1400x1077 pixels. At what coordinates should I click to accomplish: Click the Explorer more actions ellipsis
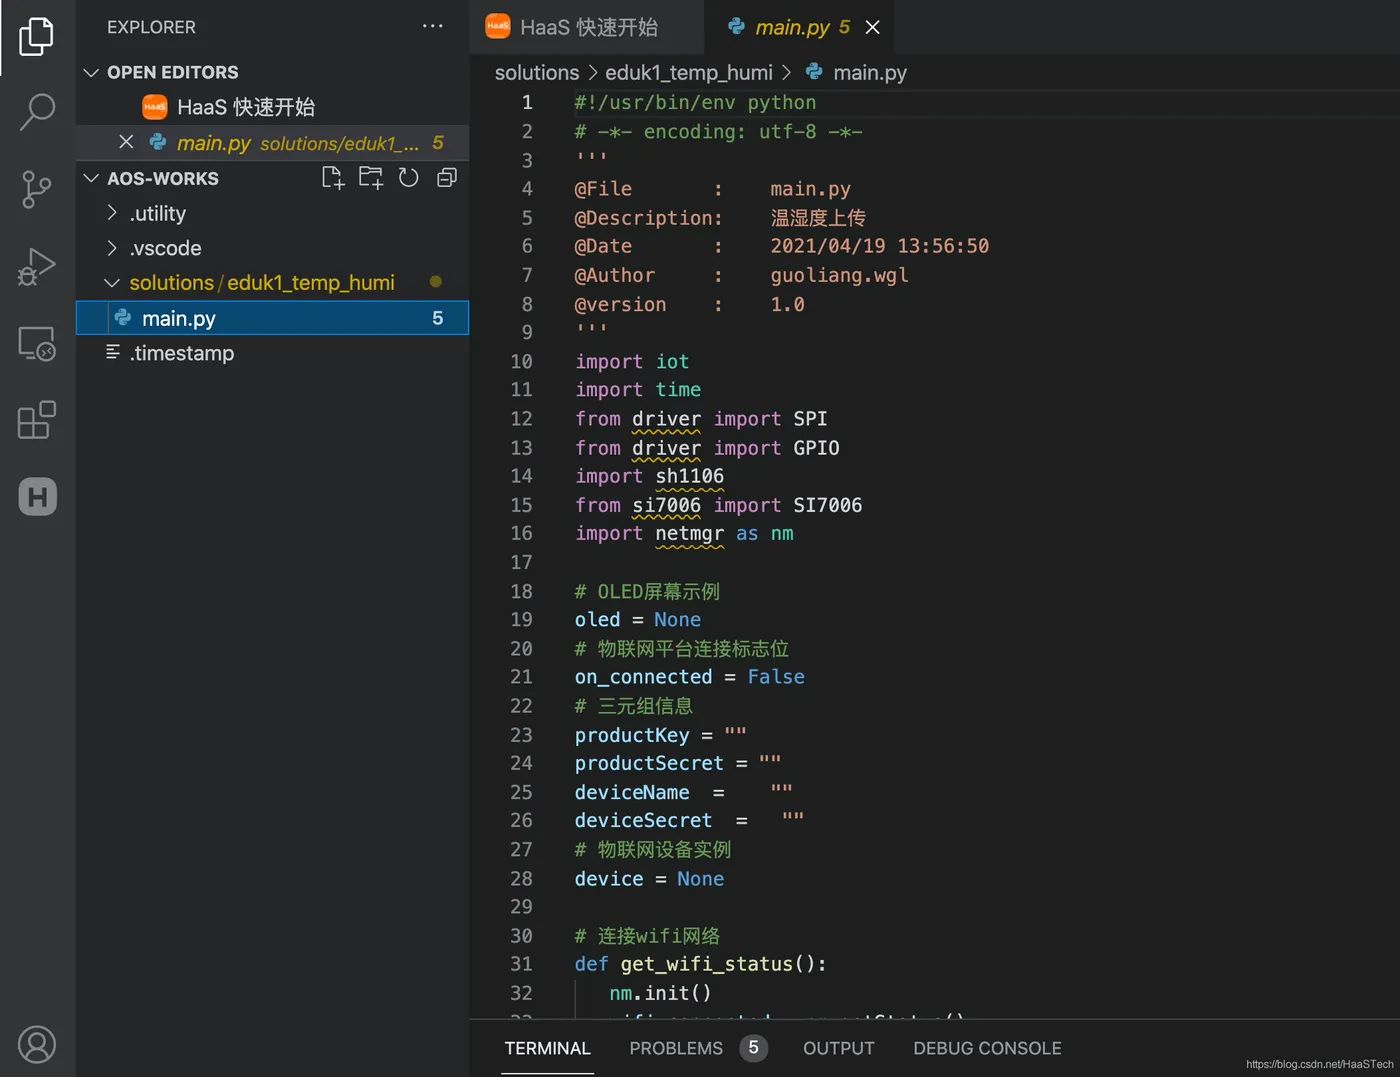[x=432, y=26]
